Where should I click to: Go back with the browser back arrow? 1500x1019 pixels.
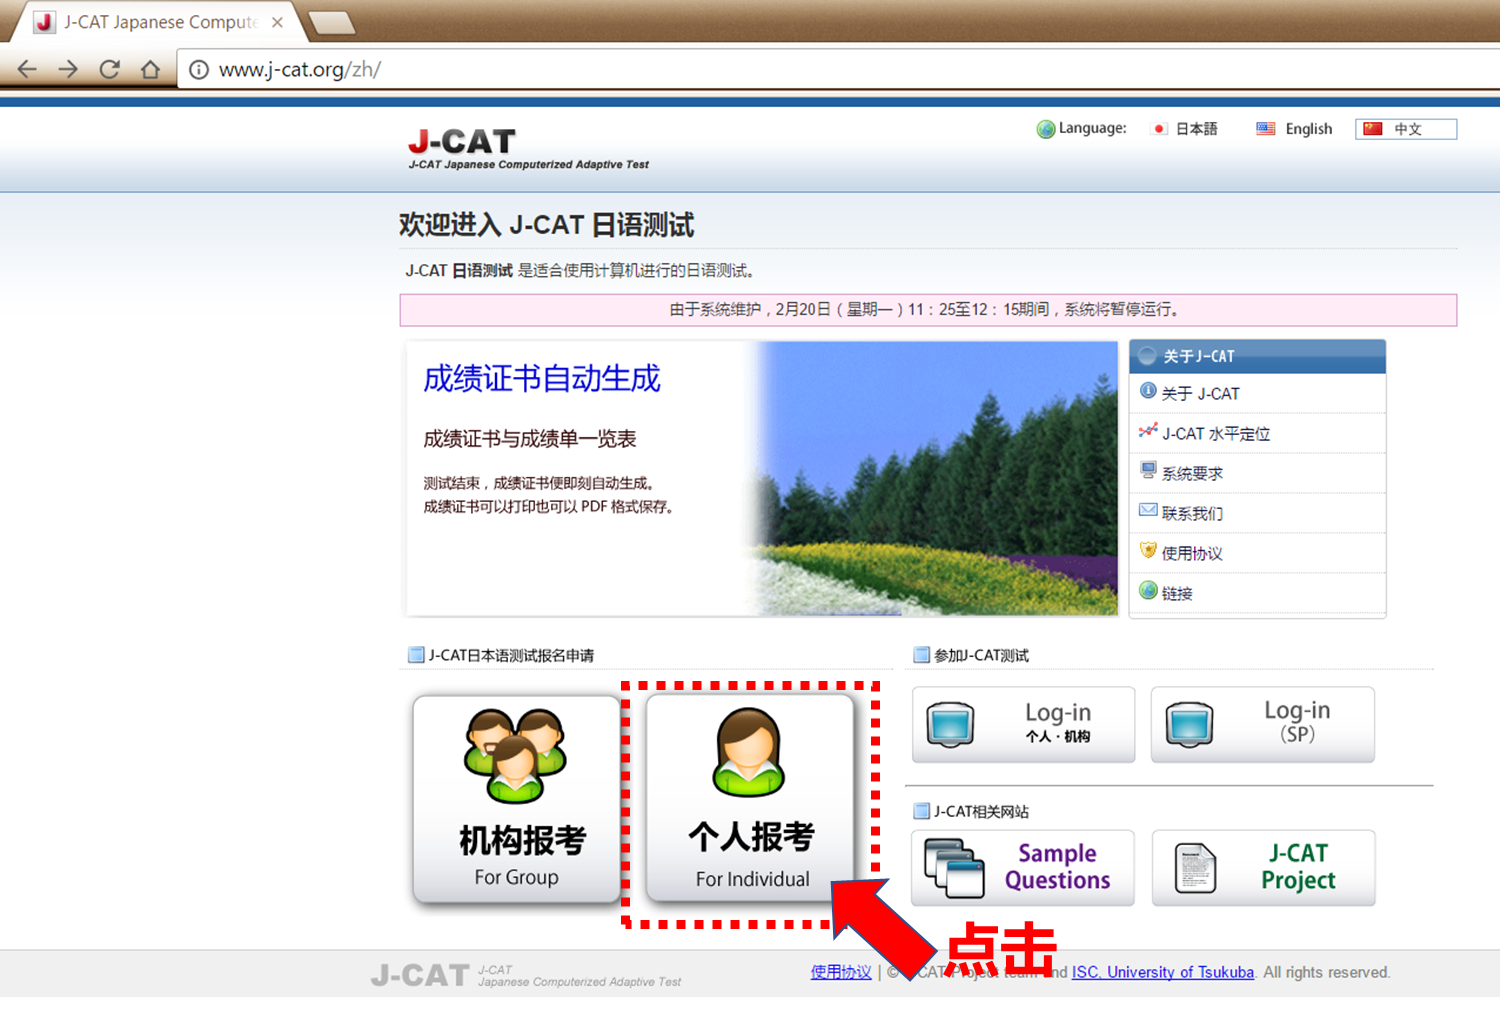(27, 69)
